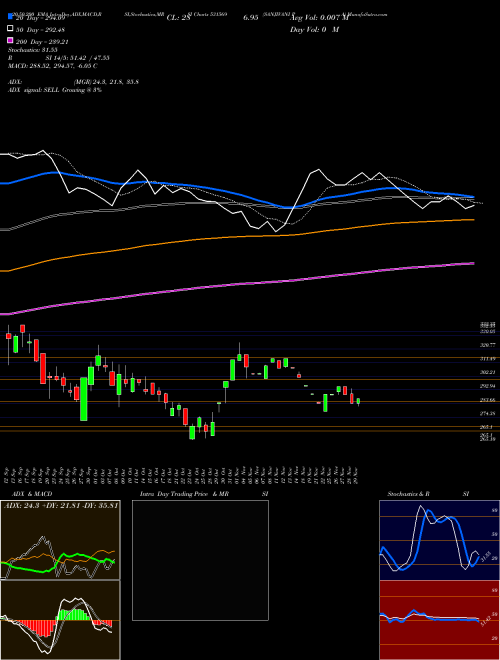Click the magenta 200 Day EMA legend swatch
This screenshot has width=500, height=660.
coord(11,41)
